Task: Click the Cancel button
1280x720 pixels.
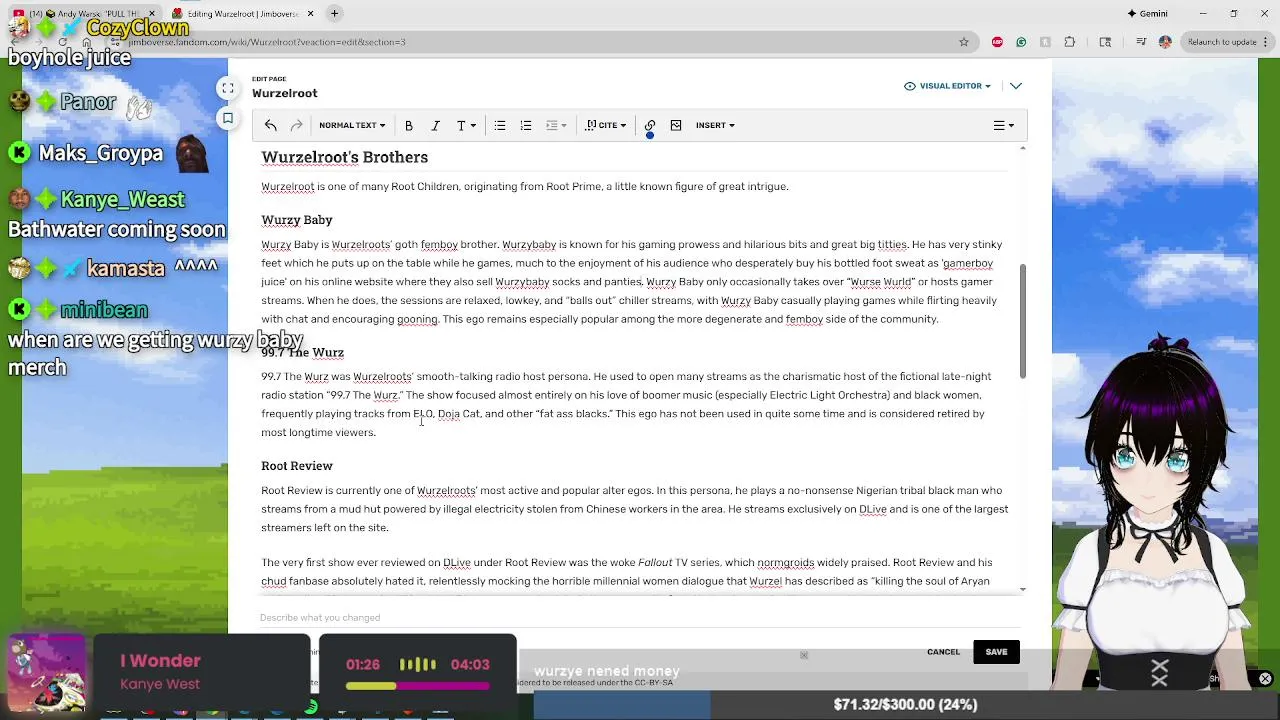Action: coord(943,652)
